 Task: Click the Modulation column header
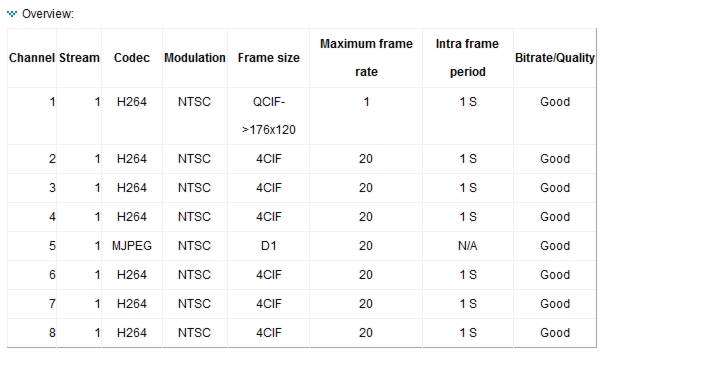[195, 58]
